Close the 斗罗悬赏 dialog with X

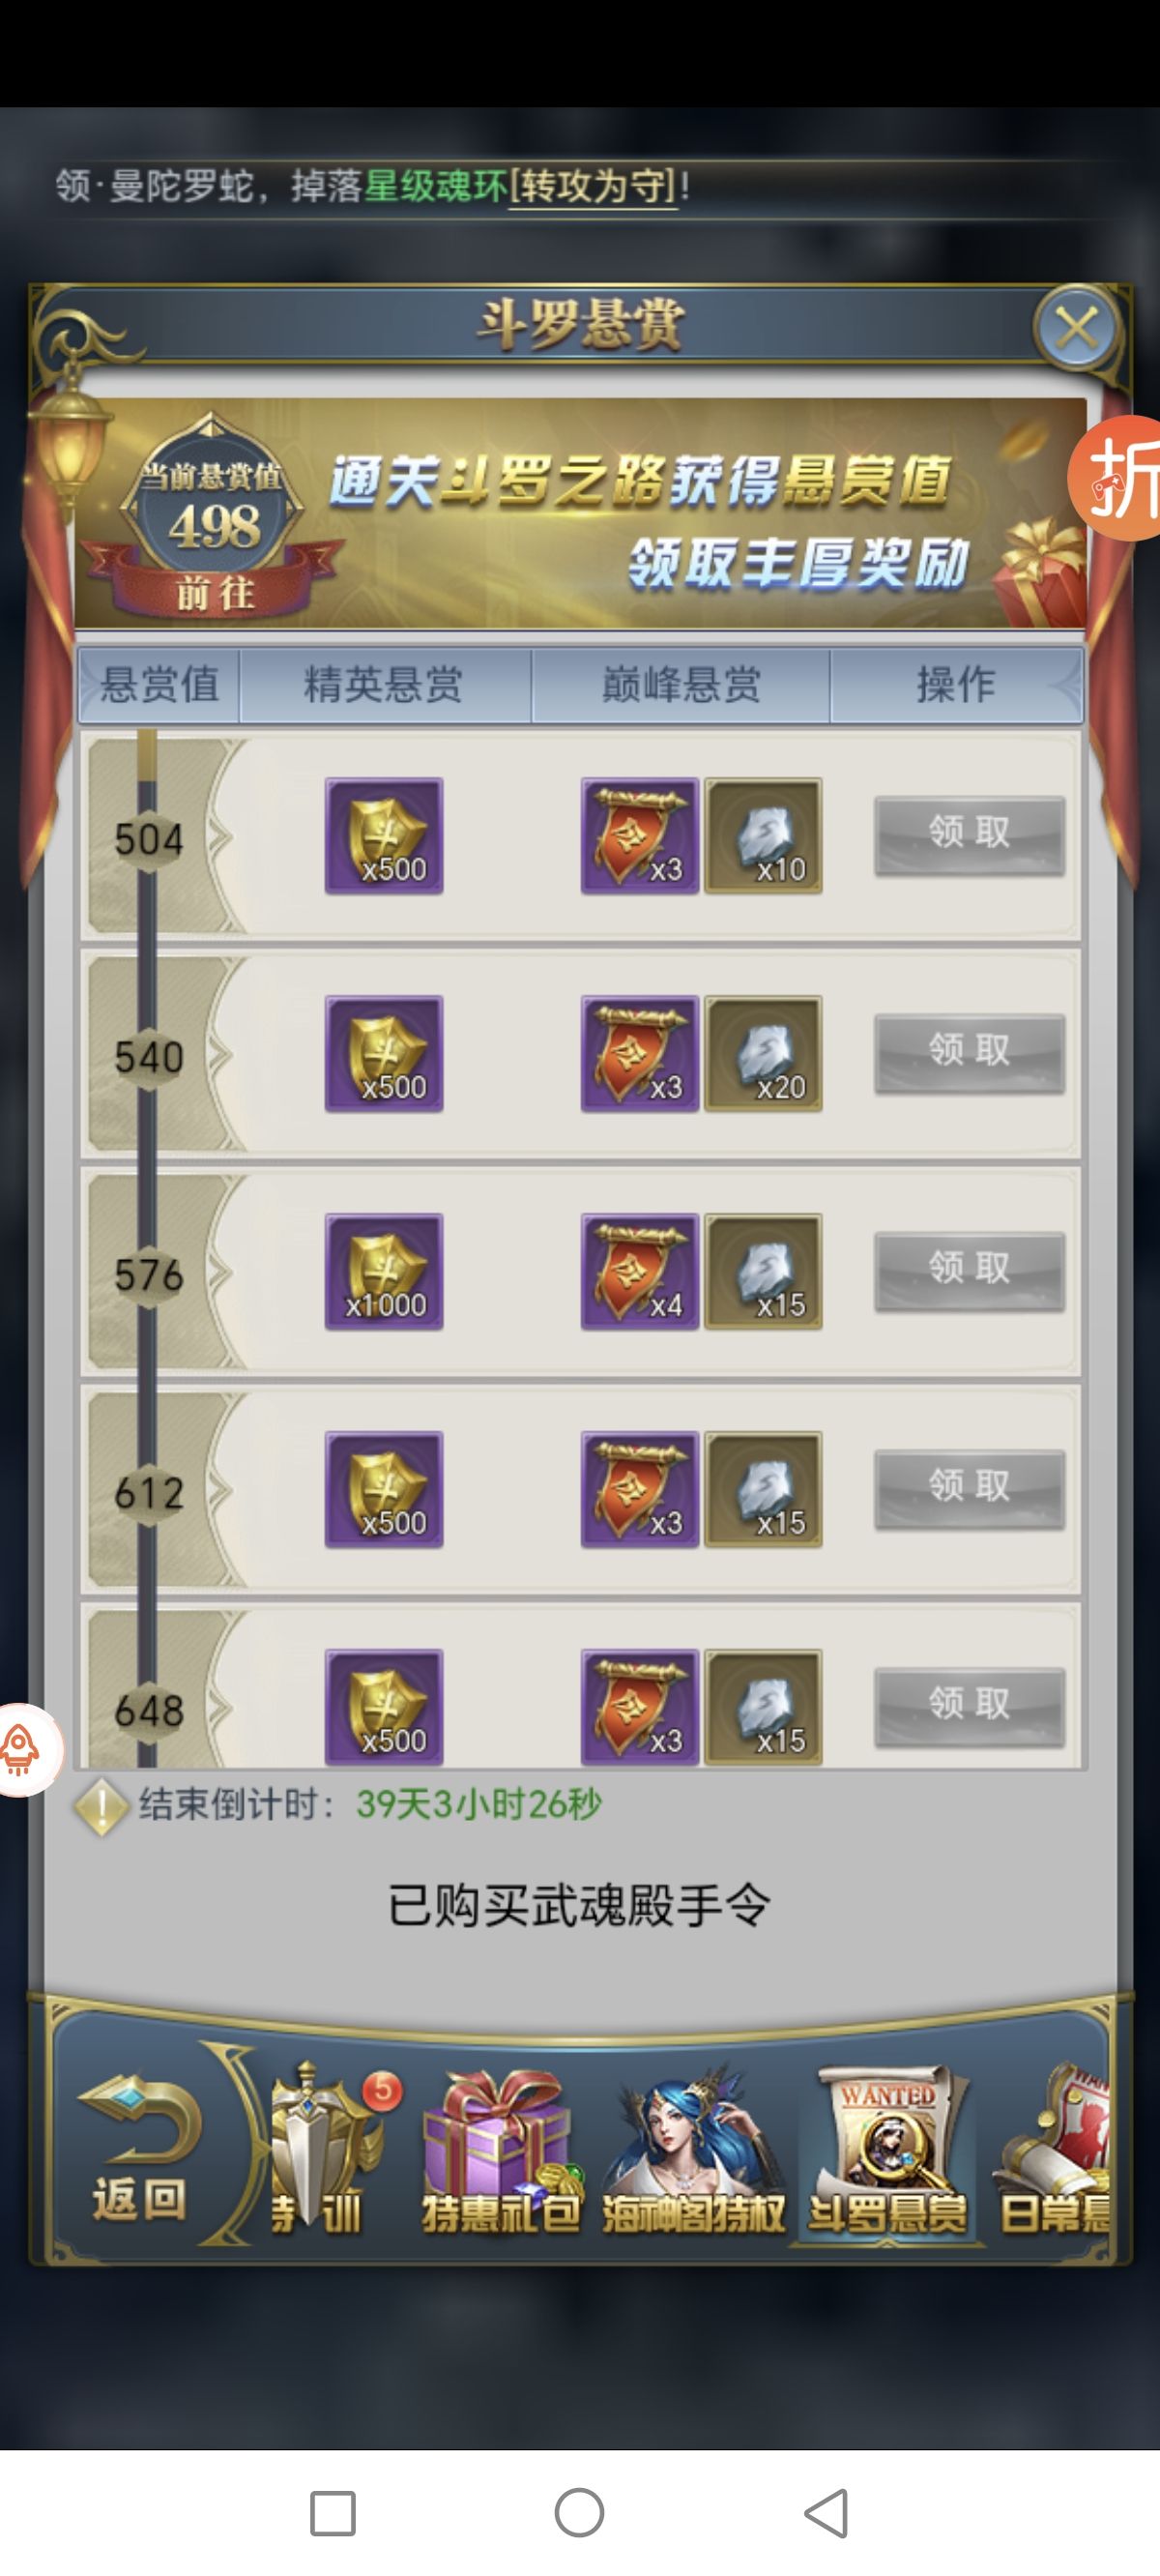[1076, 327]
